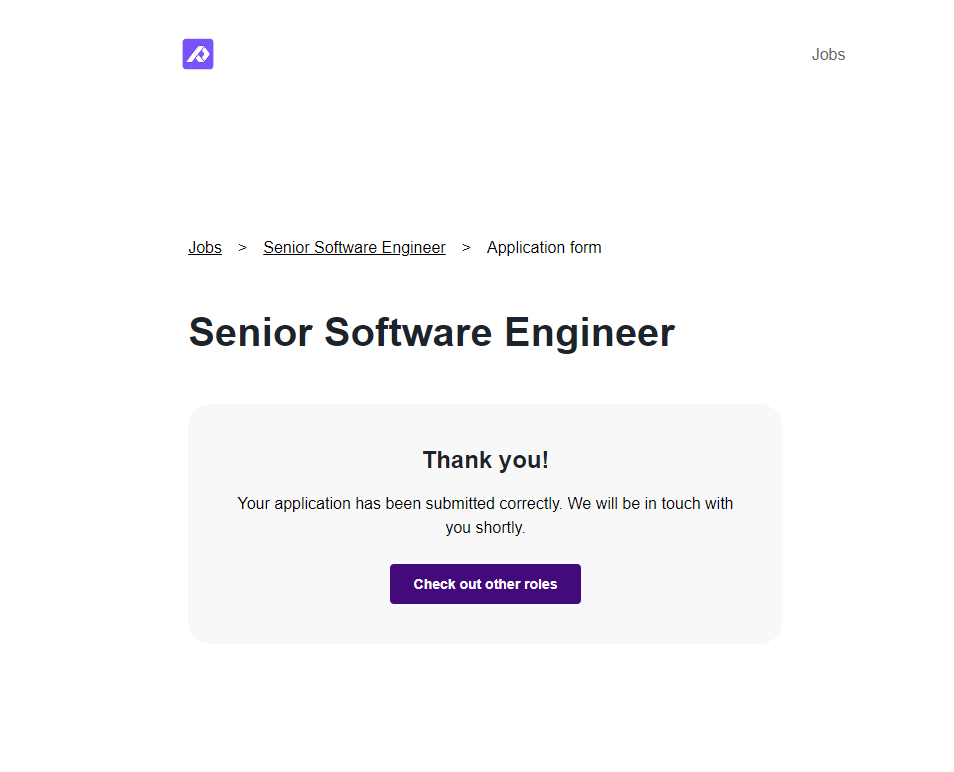Click the "you shortly." text line
Image resolution: width=954 pixels, height=772 pixels.
pyautogui.click(x=485, y=528)
